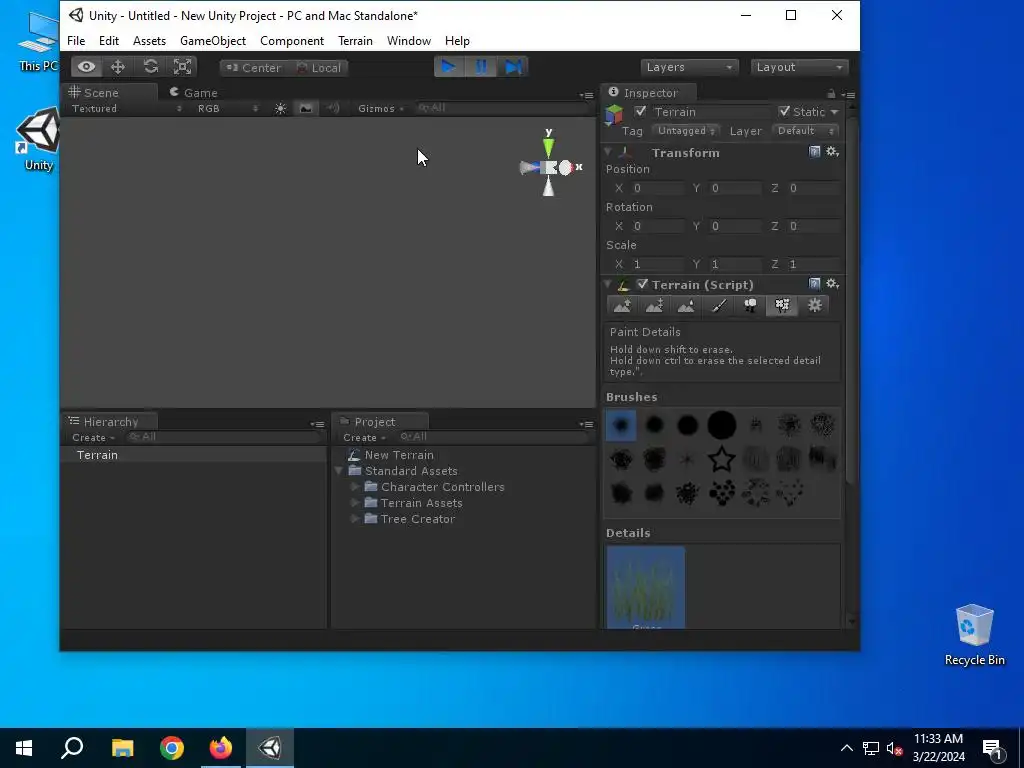
Task: Toggle the Terrain (Script) enabled checkbox
Action: [x=643, y=284]
